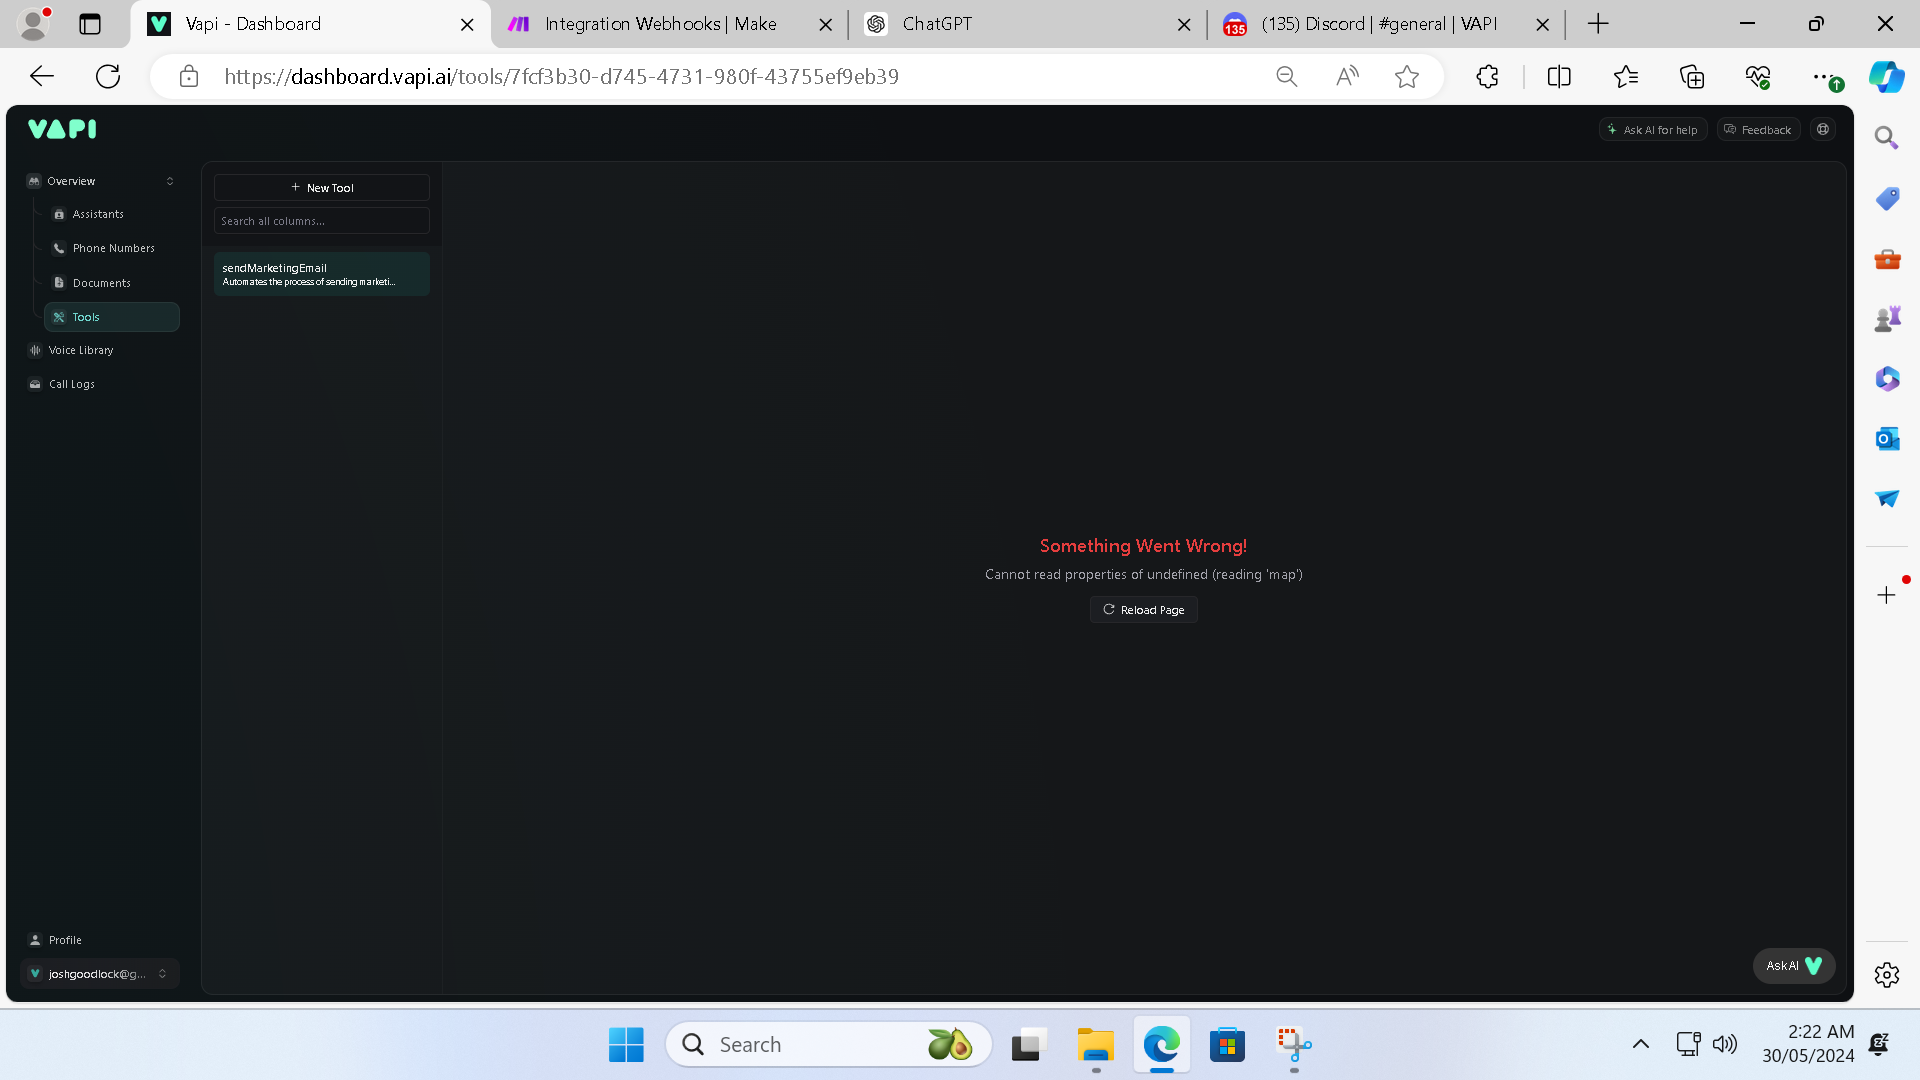This screenshot has width=1920, height=1080.
Task: Switch to Integration Webhooks Make tab
Action: tap(660, 24)
